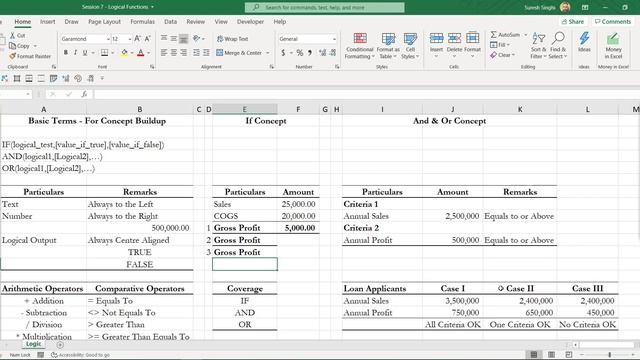Open the General number format dropdown
The height and width of the screenshot is (360, 640).
(x=334, y=39)
